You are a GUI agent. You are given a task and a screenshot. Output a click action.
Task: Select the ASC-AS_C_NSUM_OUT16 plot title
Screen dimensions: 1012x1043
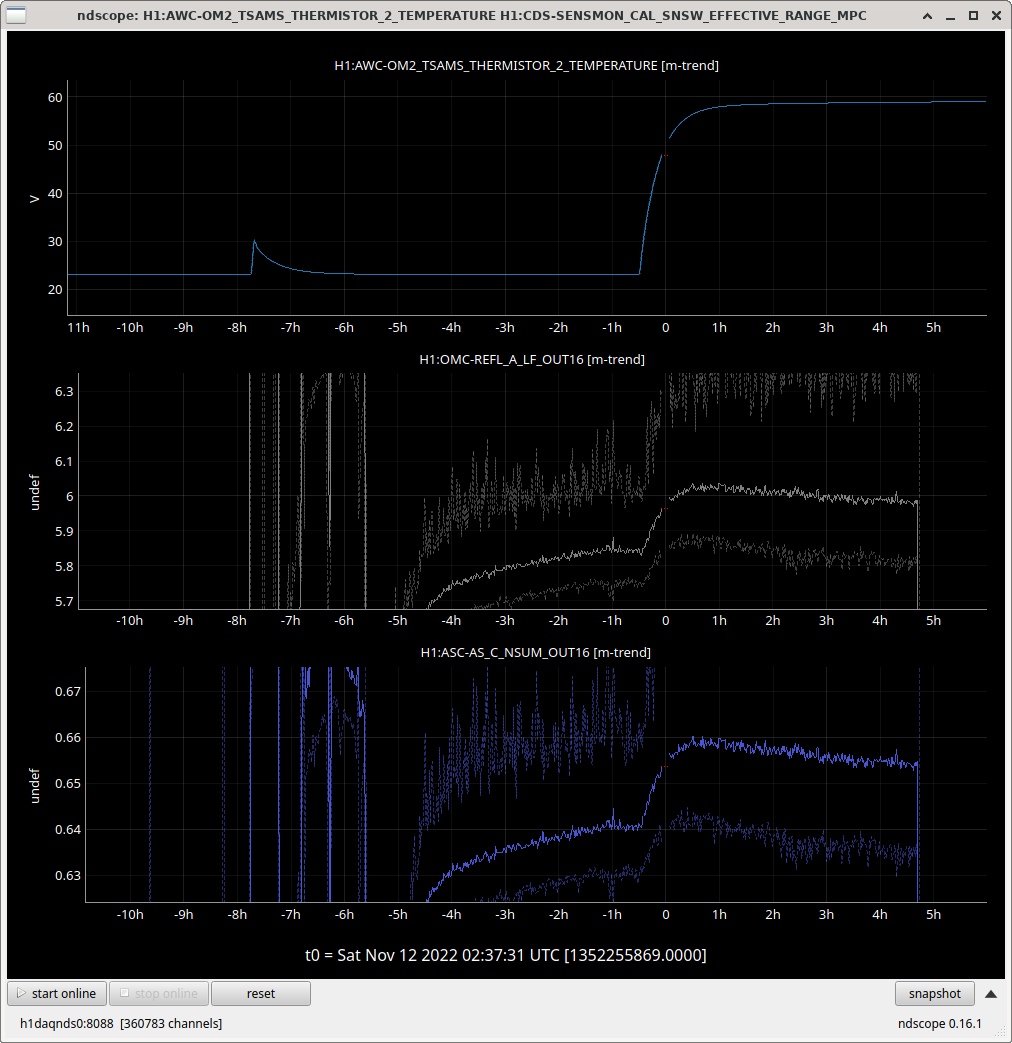(x=535, y=652)
